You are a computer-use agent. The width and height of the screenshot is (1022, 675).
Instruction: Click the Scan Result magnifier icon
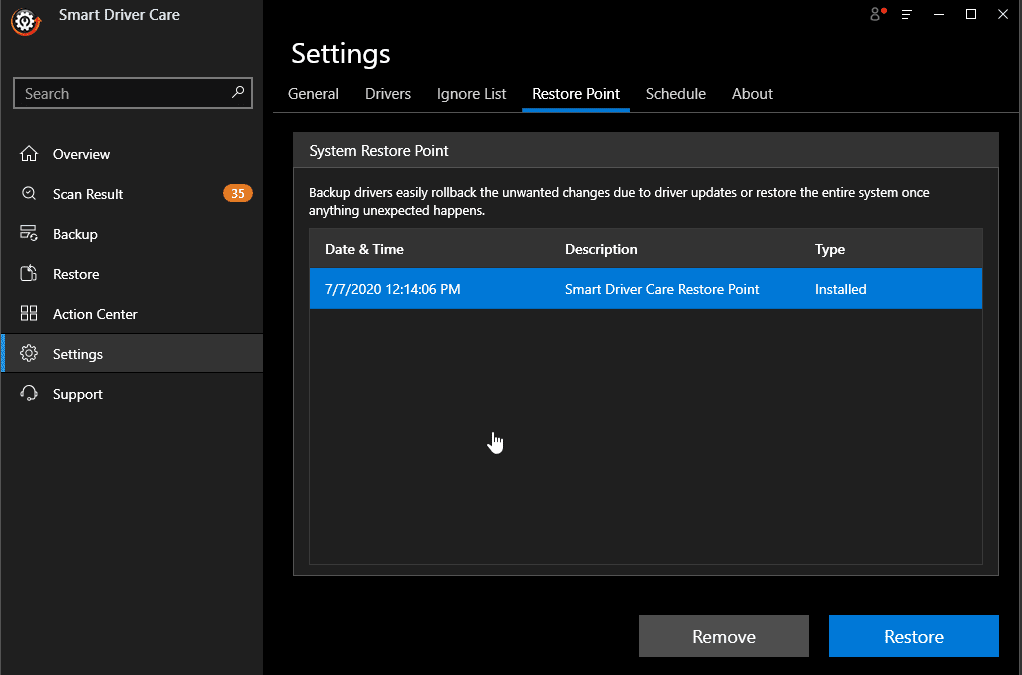click(29, 194)
